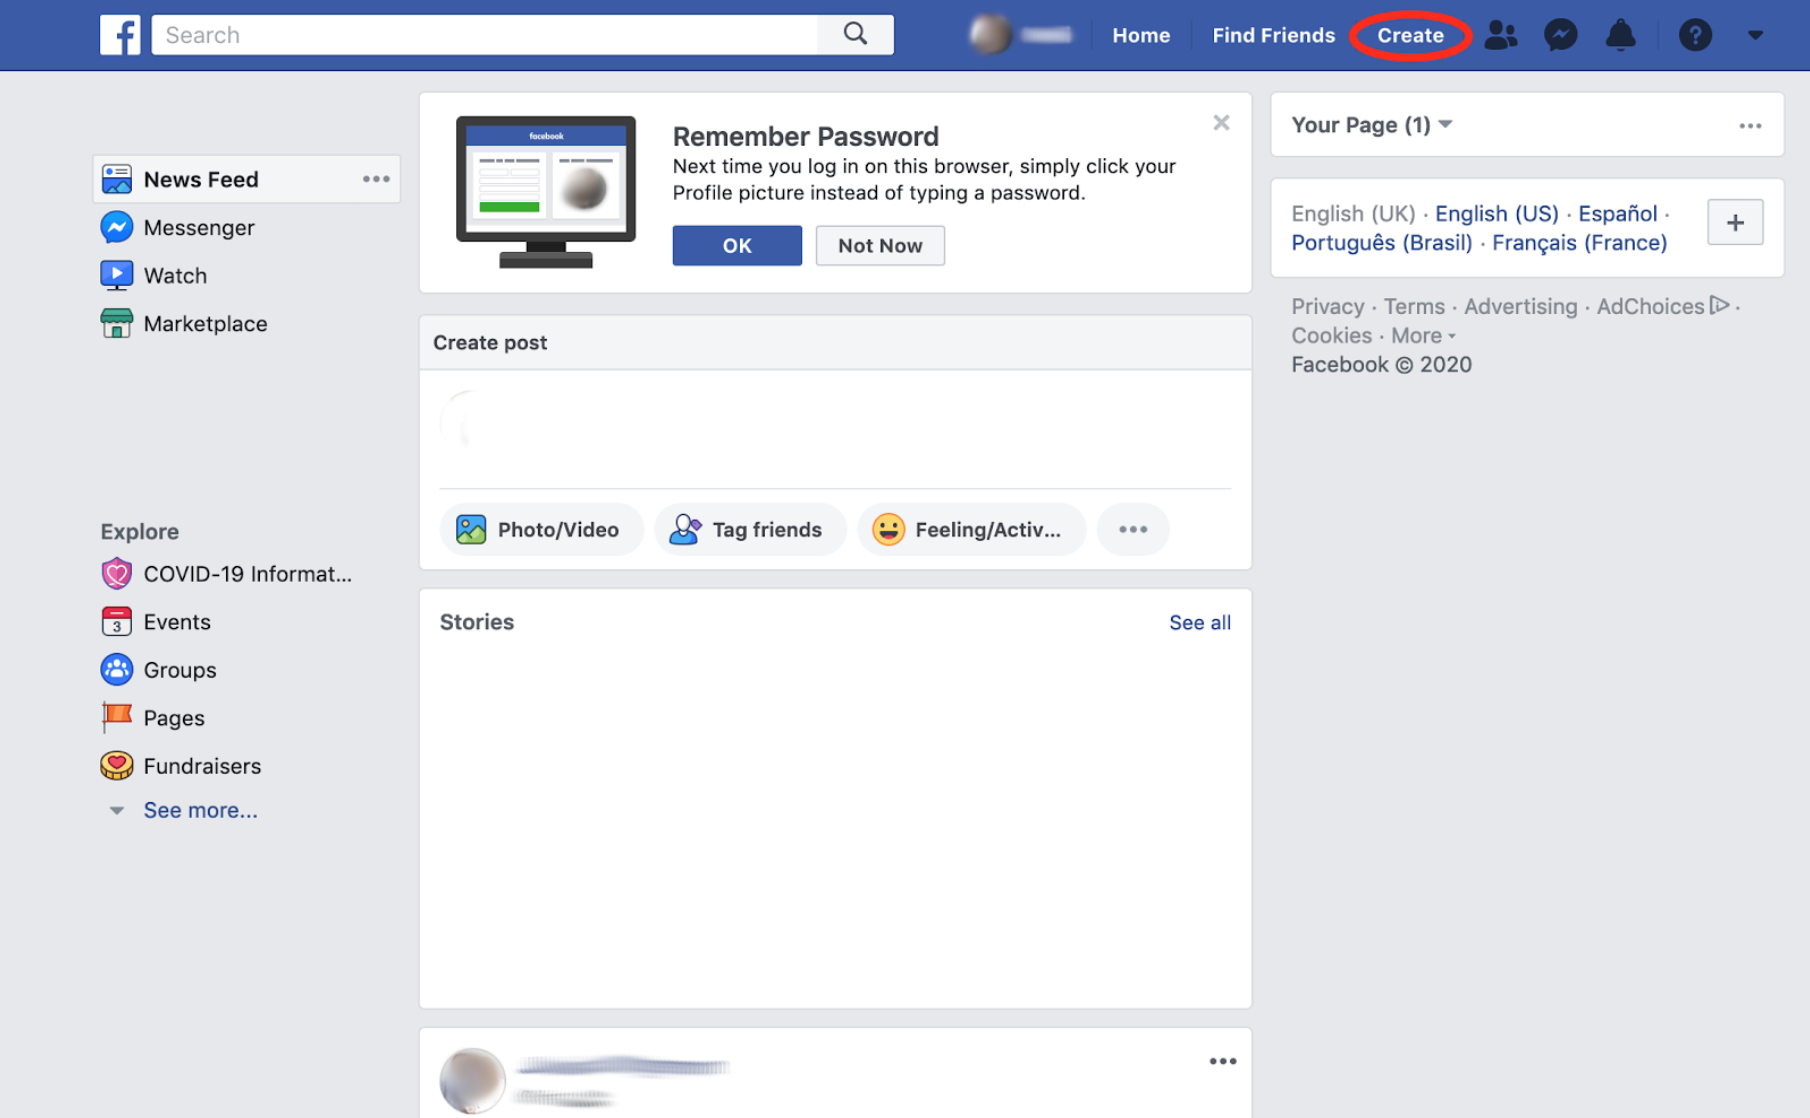Viewport: 1810px width, 1118px height.
Task: Switch language to English (US)
Action: [1496, 213]
